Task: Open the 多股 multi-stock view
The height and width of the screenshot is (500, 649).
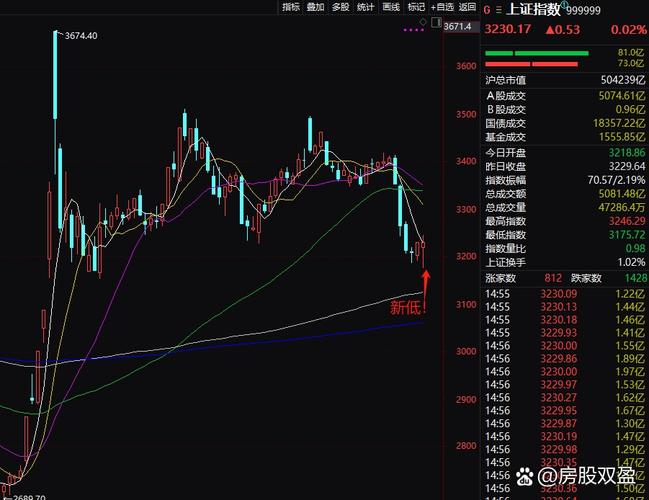Action: pyautogui.click(x=341, y=6)
